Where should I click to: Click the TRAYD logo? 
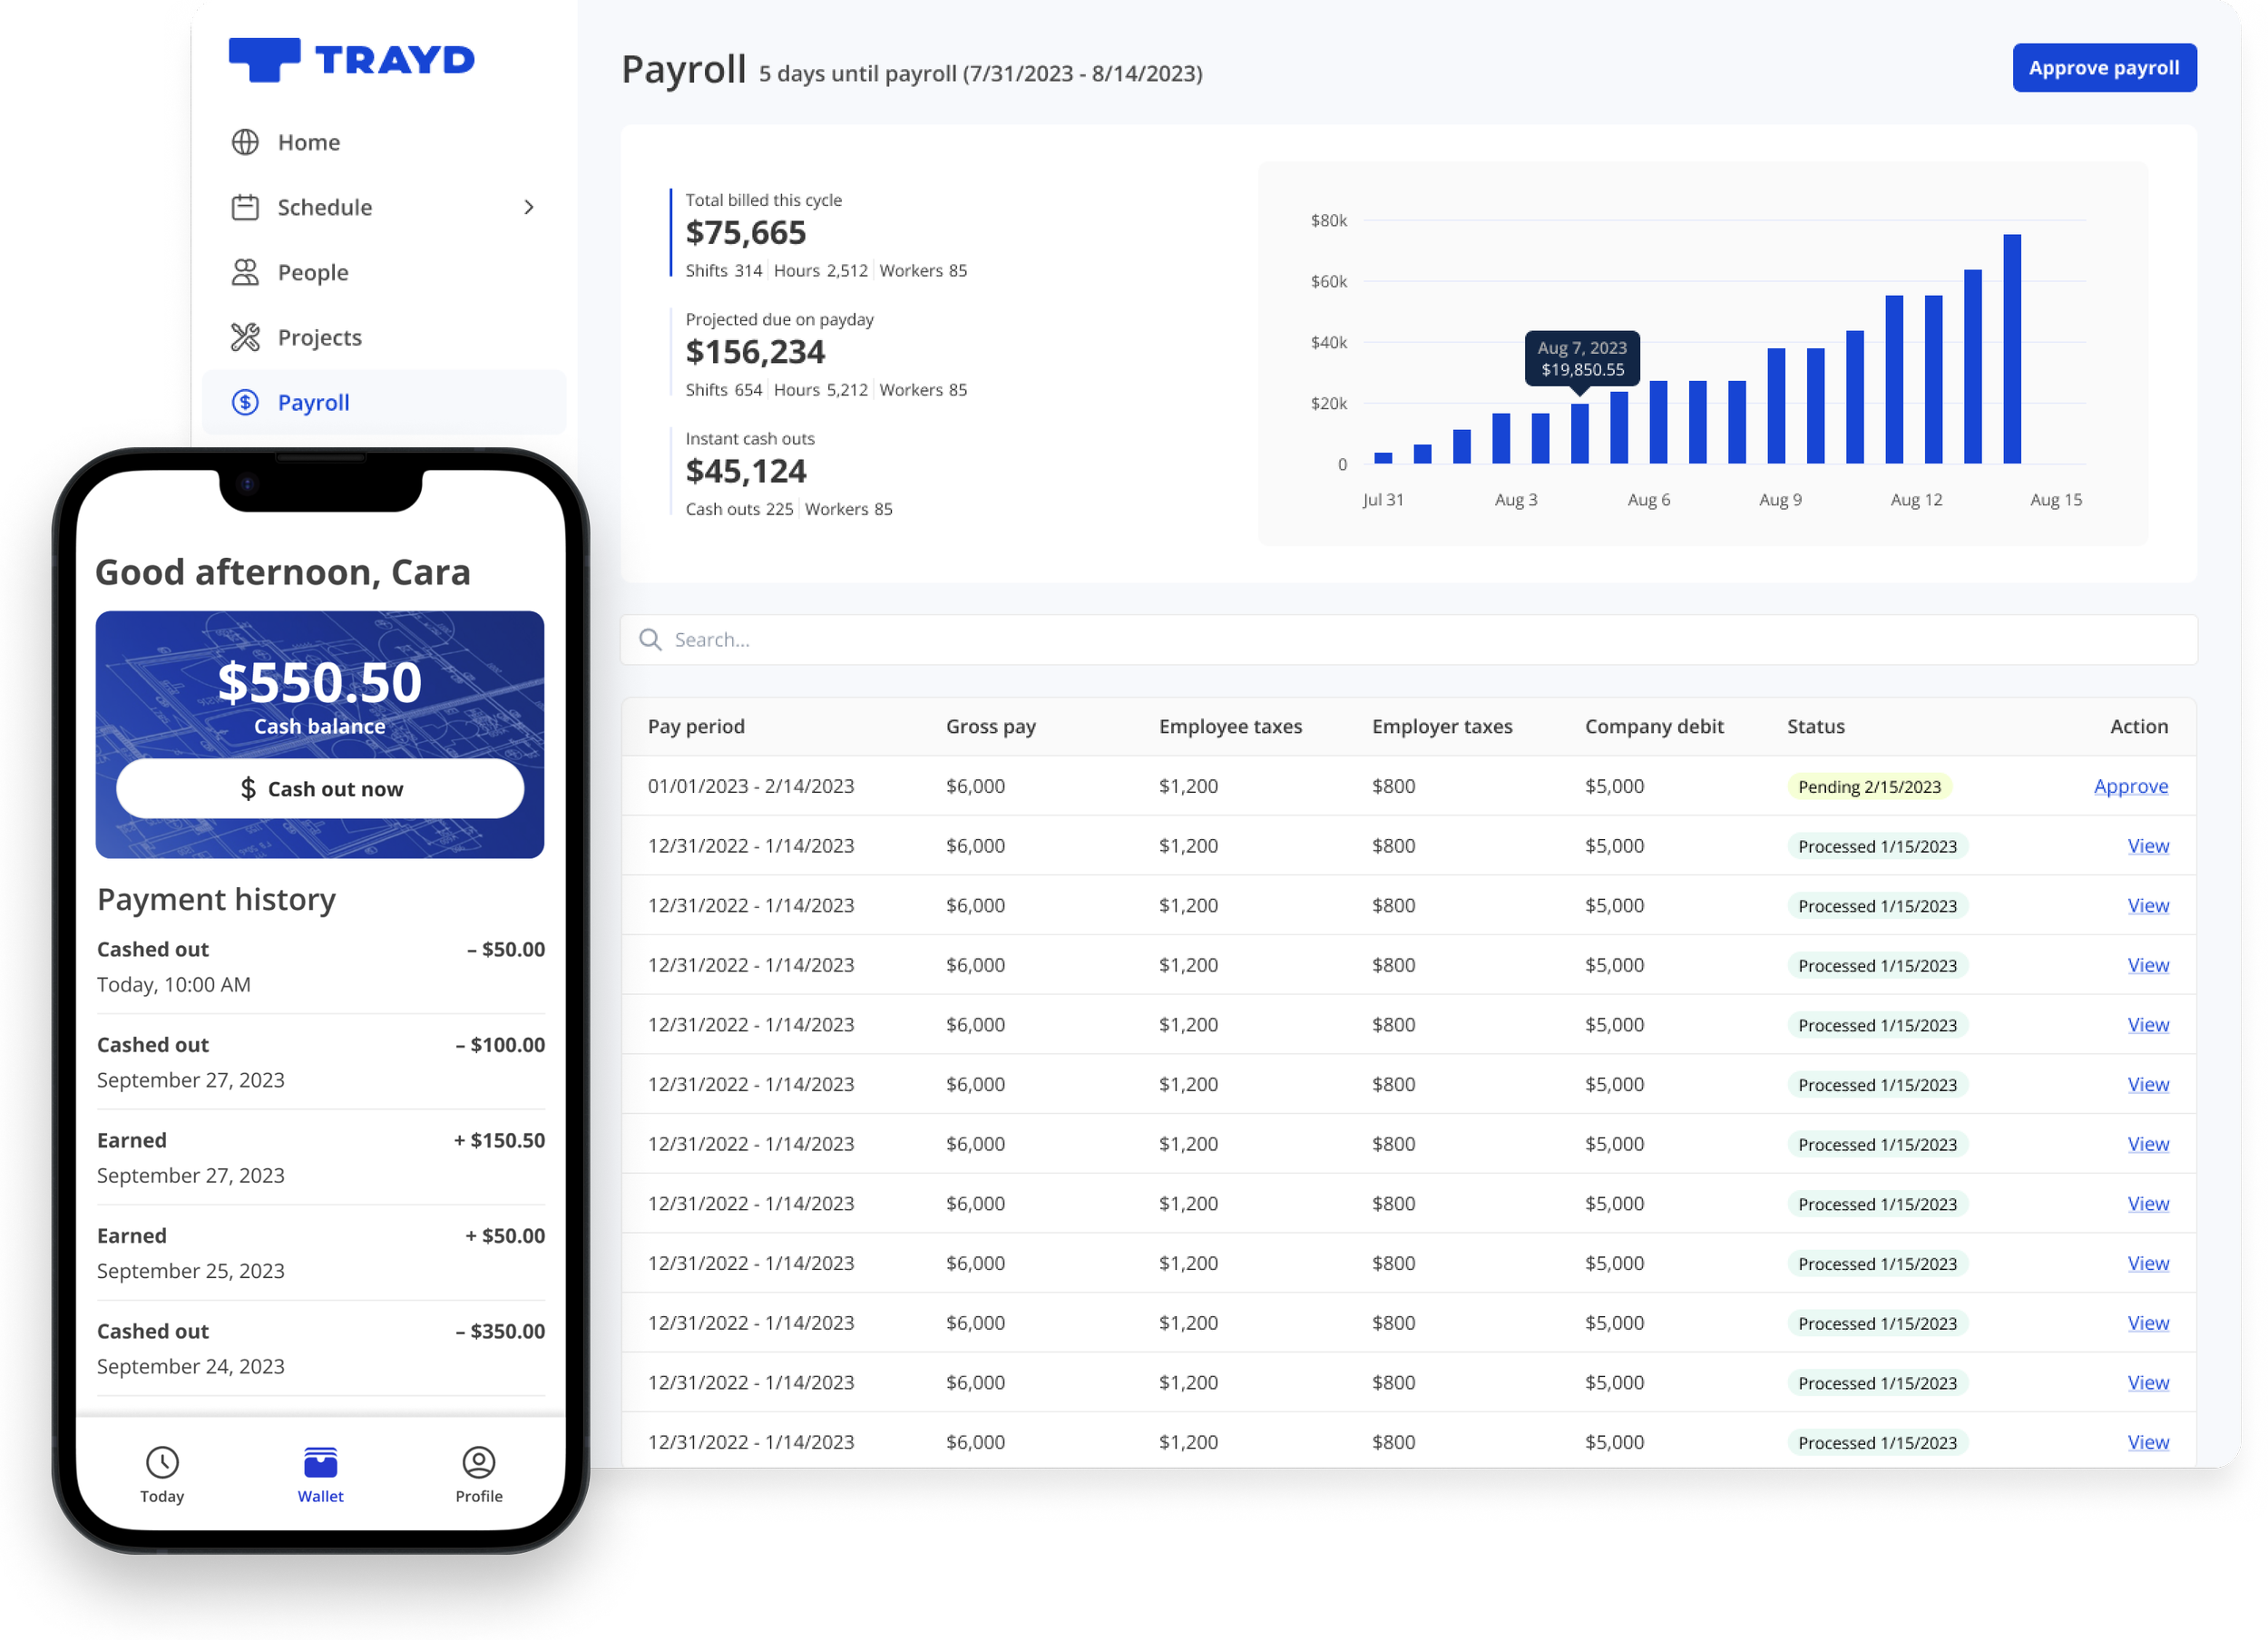(x=351, y=60)
